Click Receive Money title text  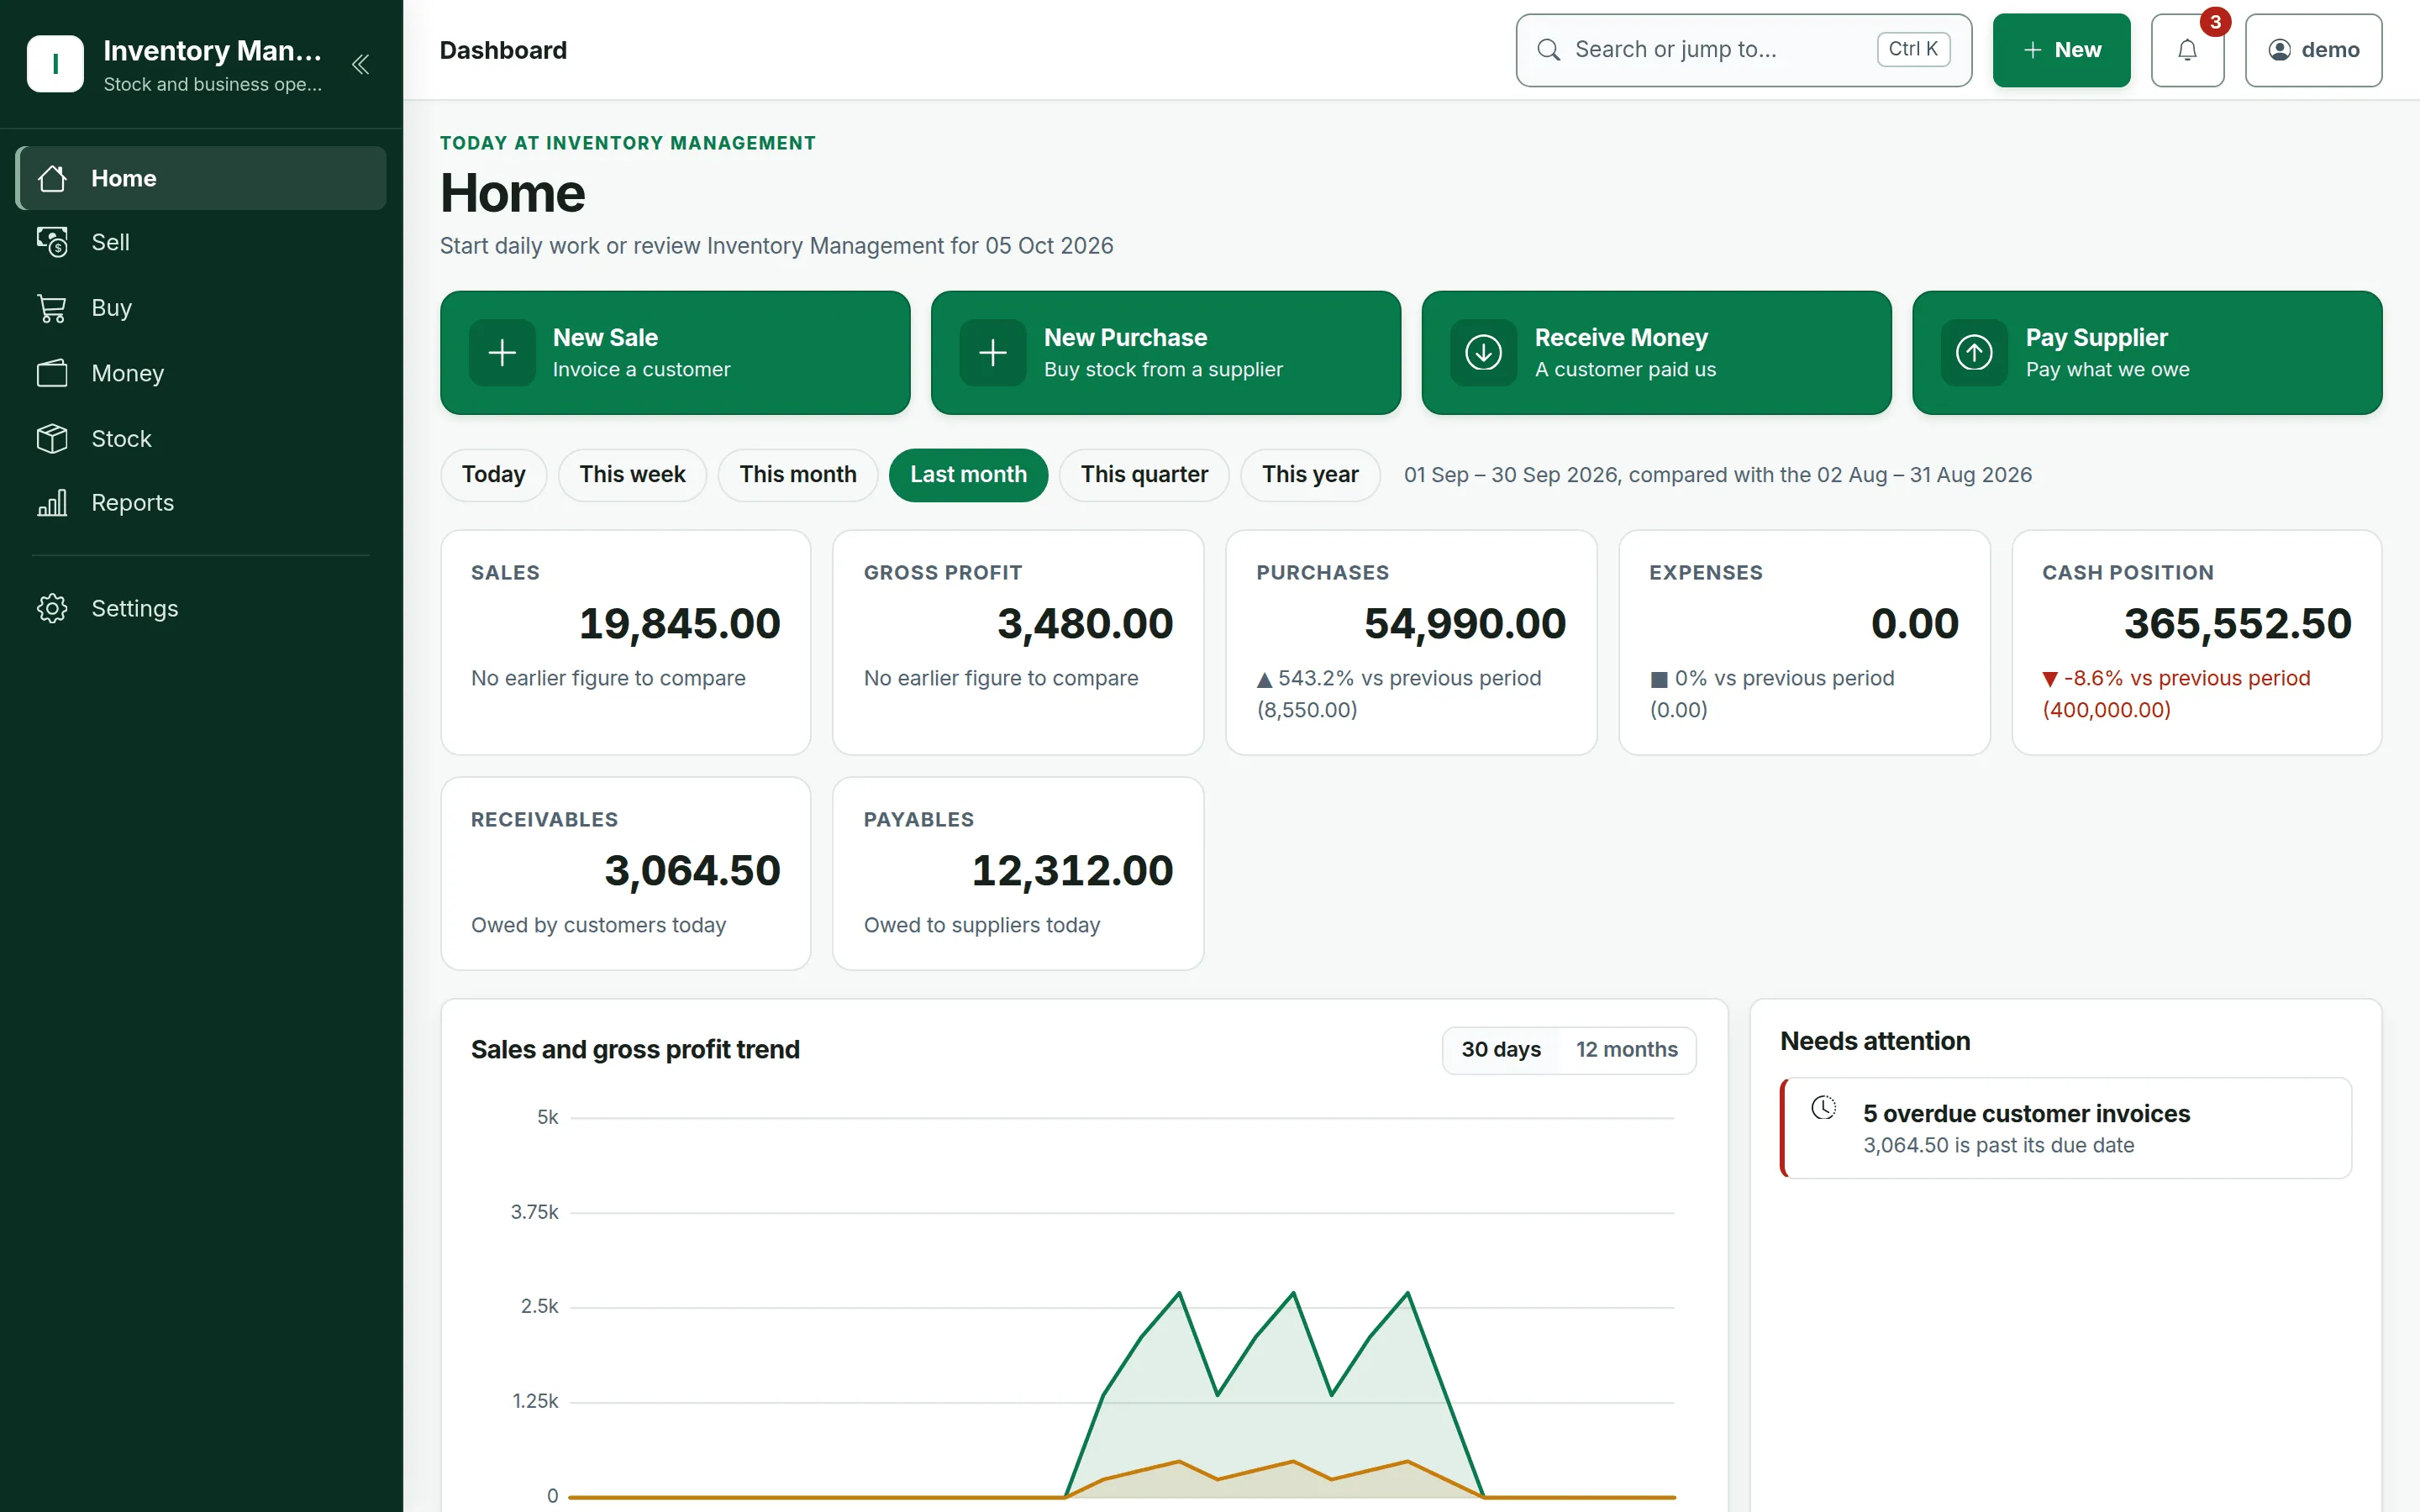1621,338
